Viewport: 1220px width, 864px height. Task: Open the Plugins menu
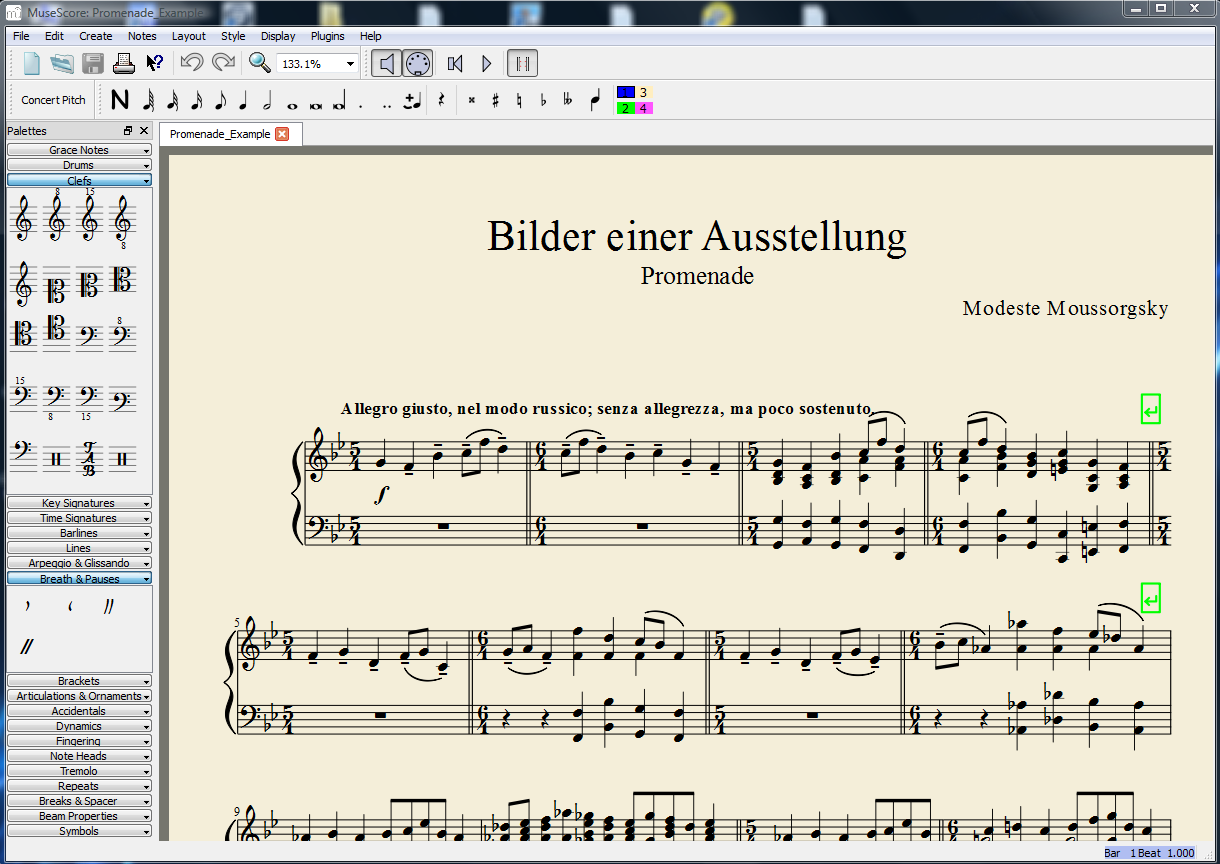pyautogui.click(x=327, y=36)
